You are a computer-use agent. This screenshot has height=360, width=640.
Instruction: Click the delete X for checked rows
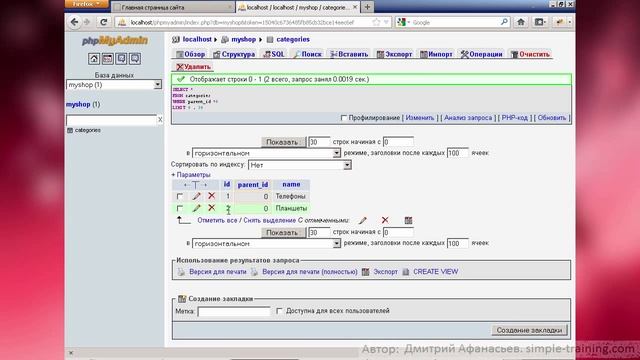pyautogui.click(x=385, y=220)
